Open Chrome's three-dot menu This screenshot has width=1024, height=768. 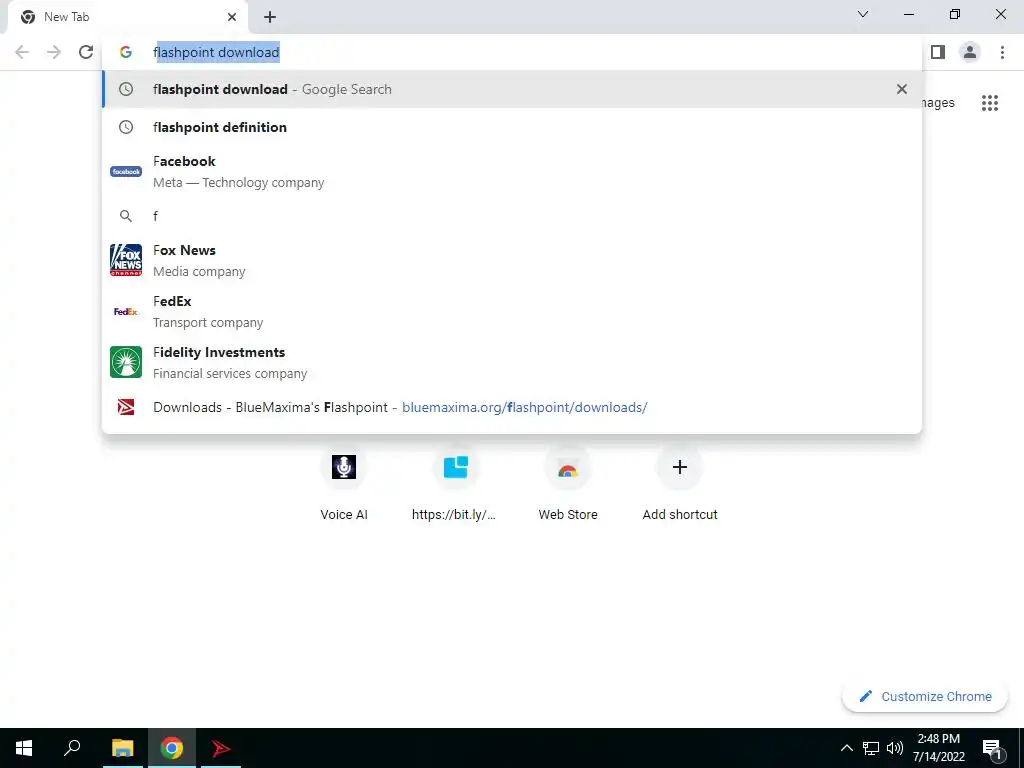coord(1002,52)
